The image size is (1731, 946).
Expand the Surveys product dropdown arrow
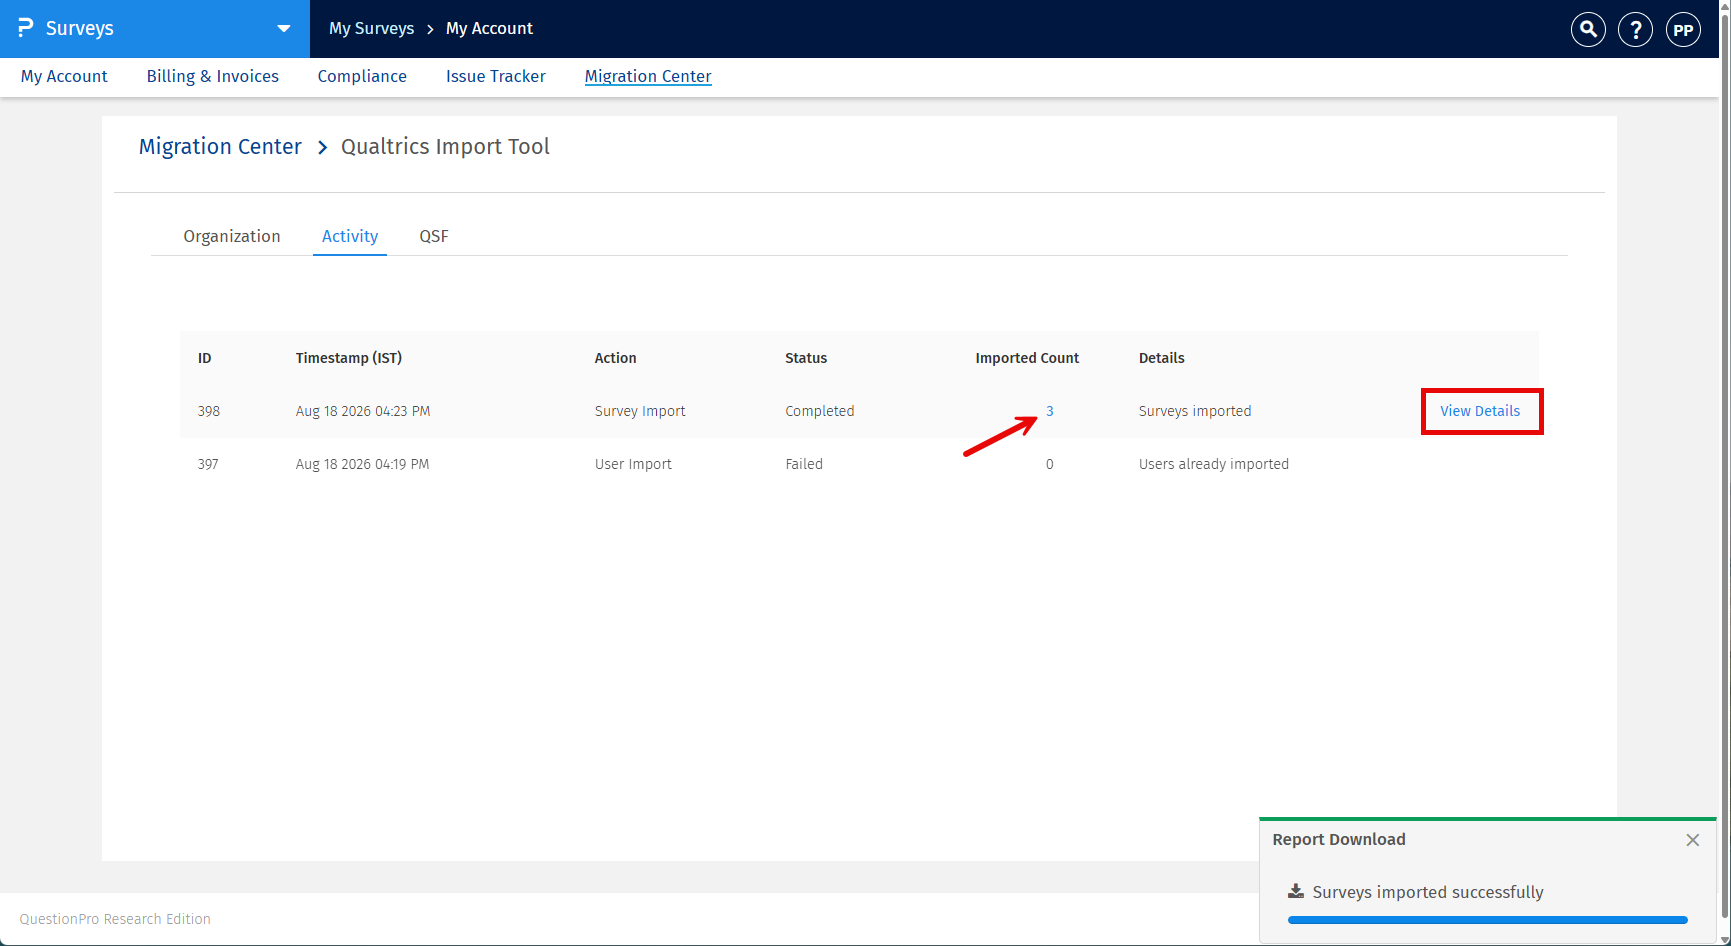(284, 29)
